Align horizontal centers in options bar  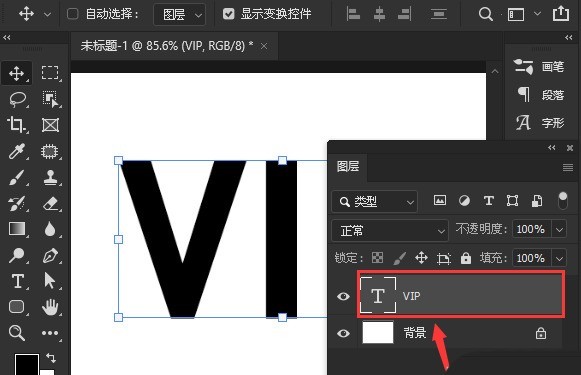[x=379, y=14]
